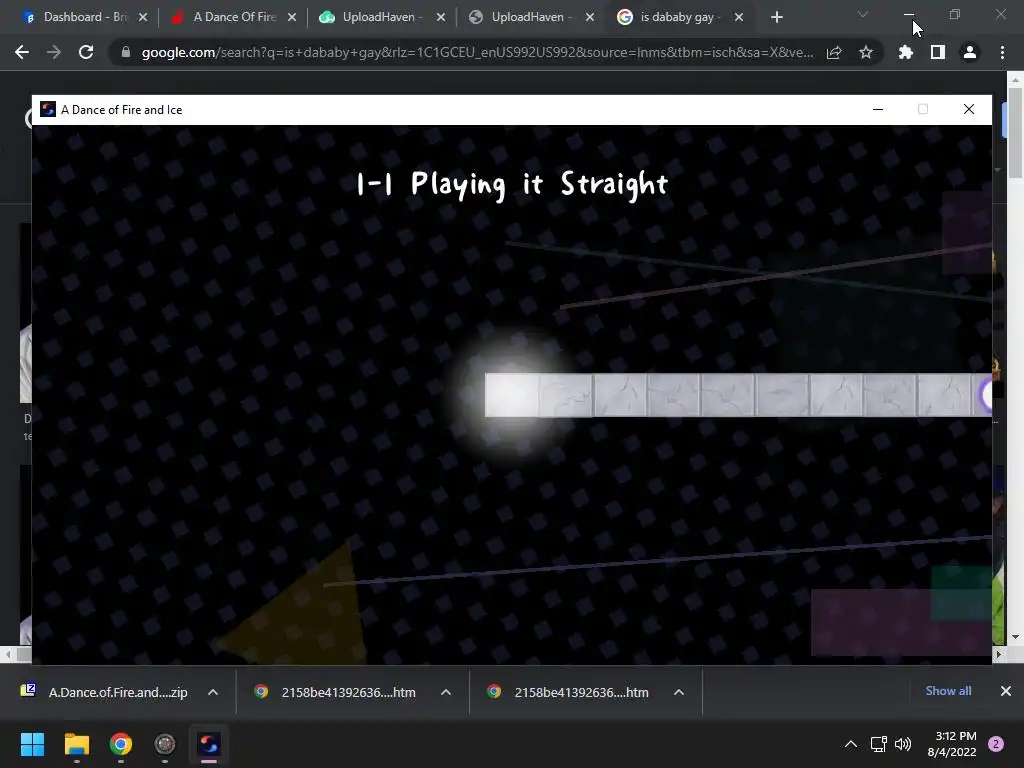This screenshot has width=1024, height=768.
Task: Close the second UploadHaven tab
Action: [590, 18]
